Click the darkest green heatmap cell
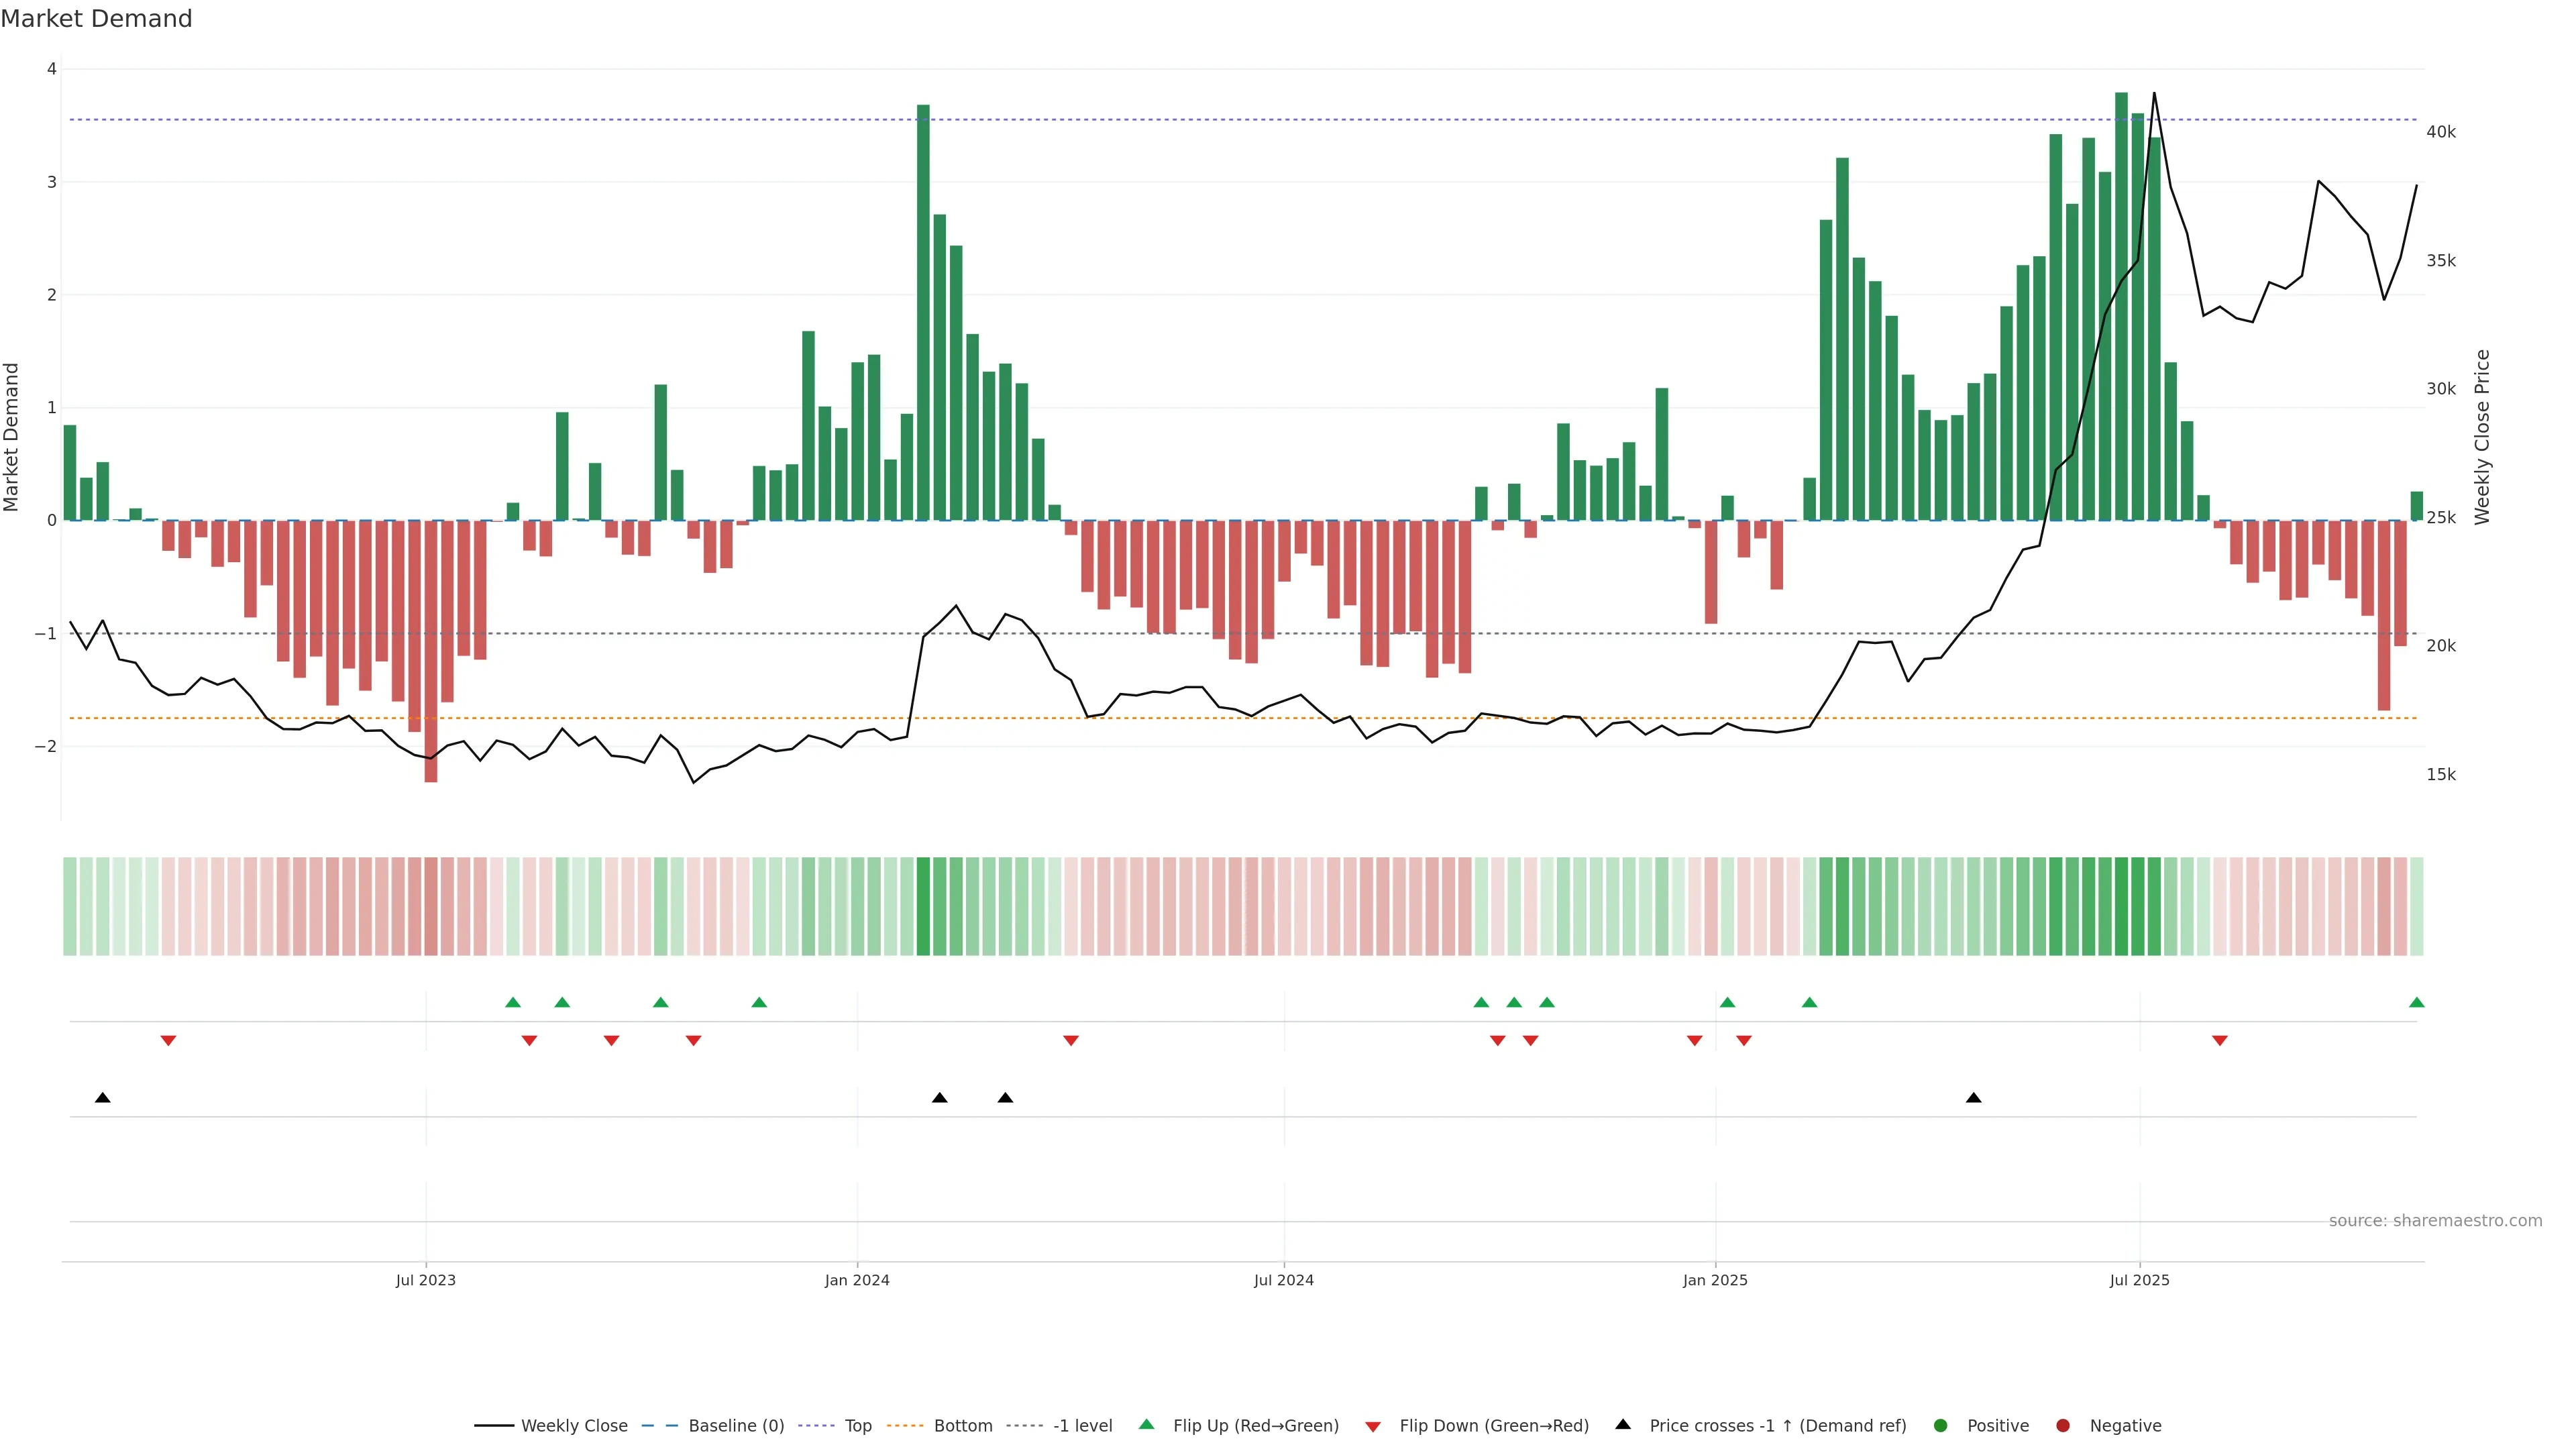 2121,906
